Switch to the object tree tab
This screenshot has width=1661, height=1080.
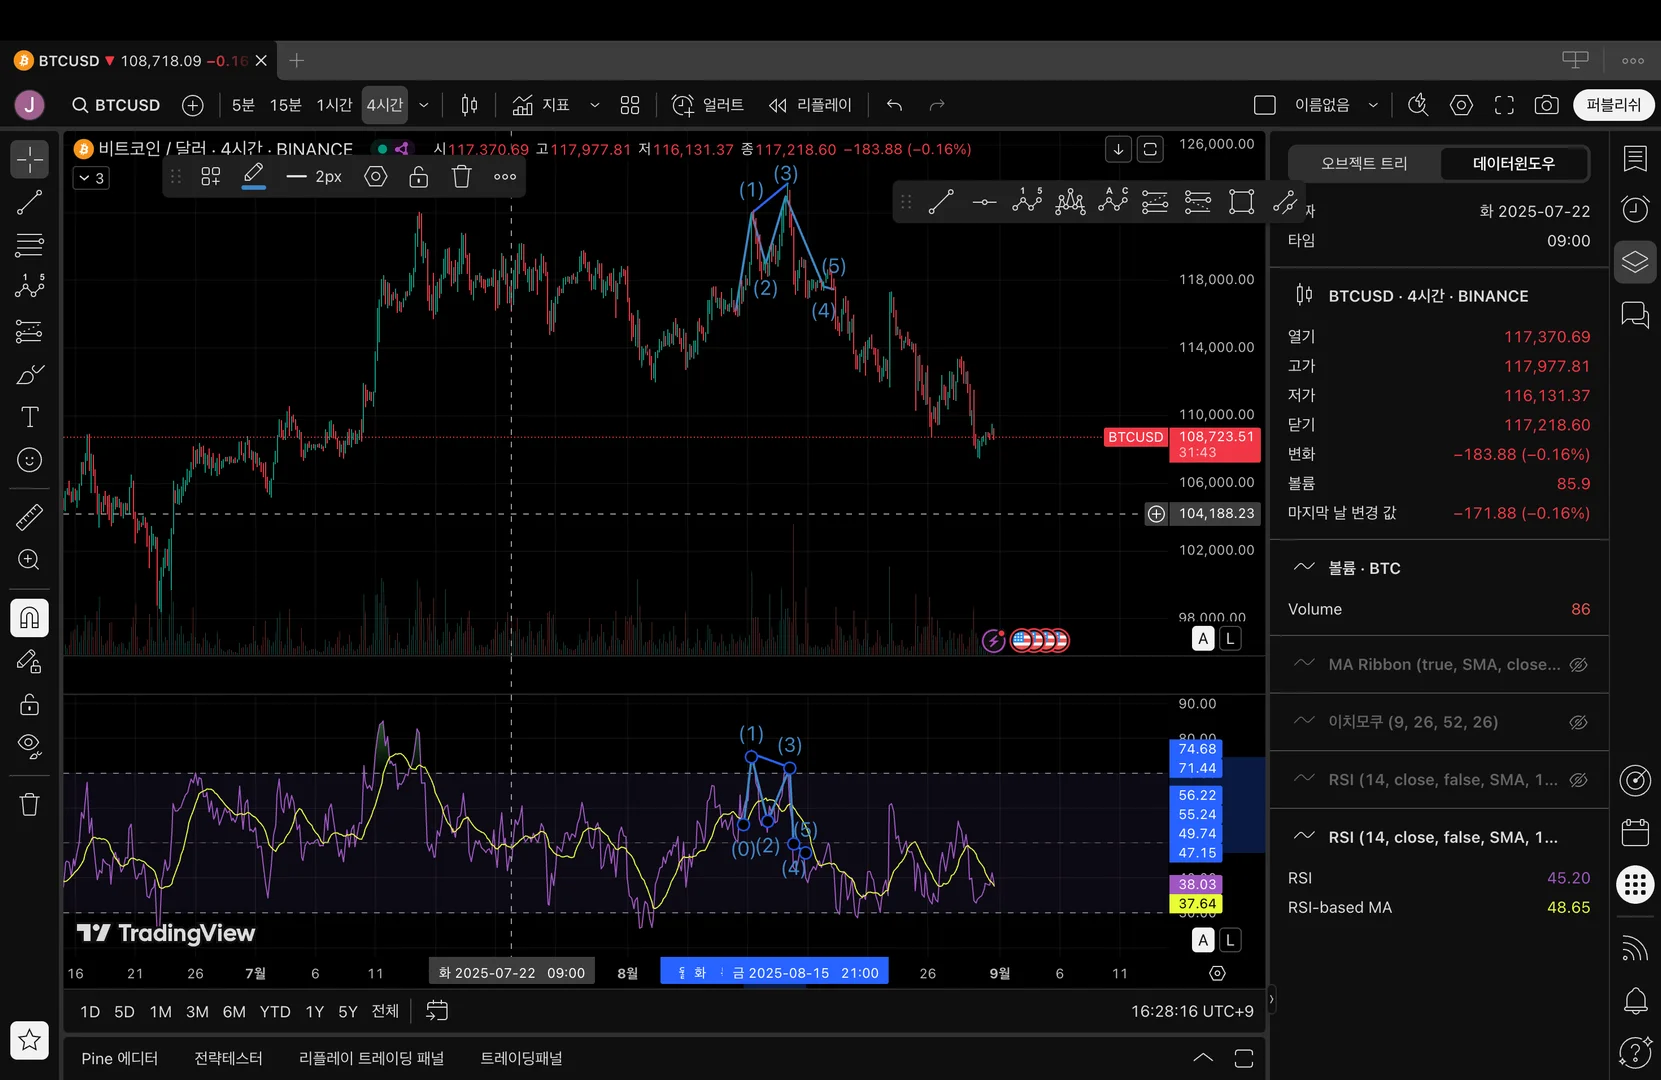click(x=1364, y=163)
